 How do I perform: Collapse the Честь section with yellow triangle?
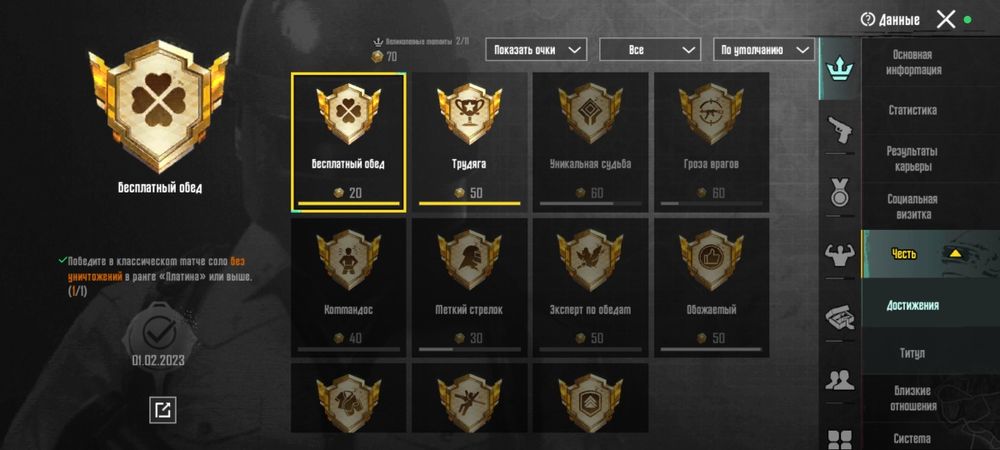coord(931,254)
